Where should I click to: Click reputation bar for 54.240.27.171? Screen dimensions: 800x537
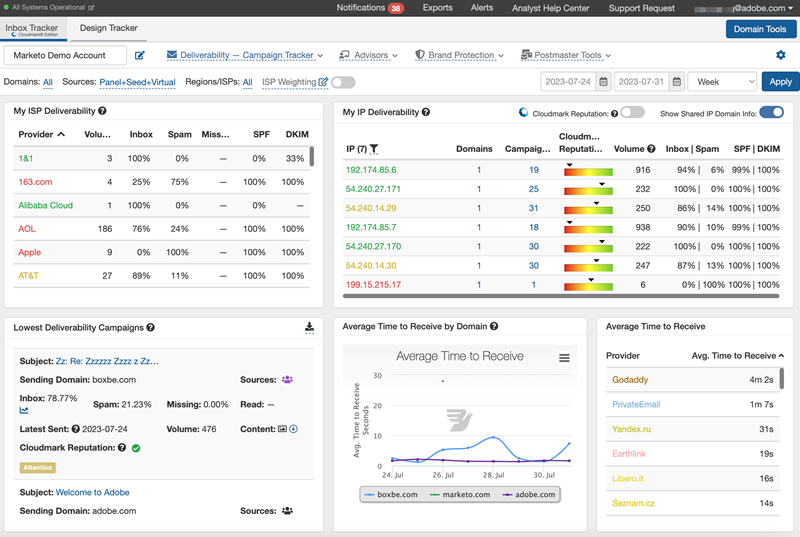pos(588,190)
